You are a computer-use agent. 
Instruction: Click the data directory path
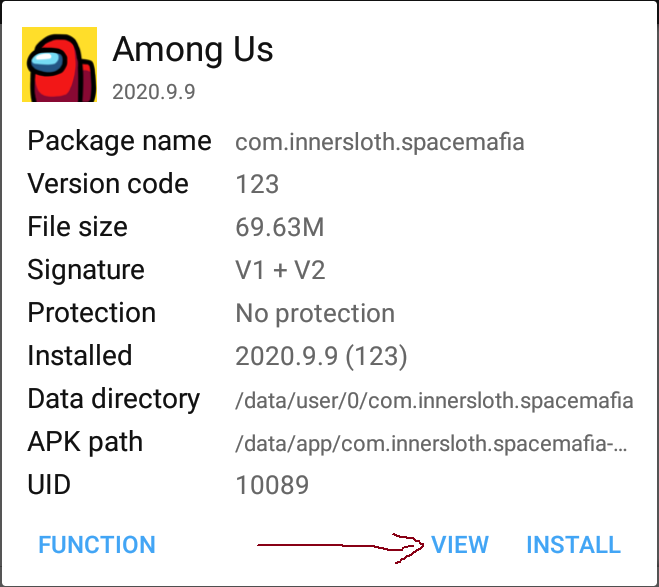click(434, 400)
